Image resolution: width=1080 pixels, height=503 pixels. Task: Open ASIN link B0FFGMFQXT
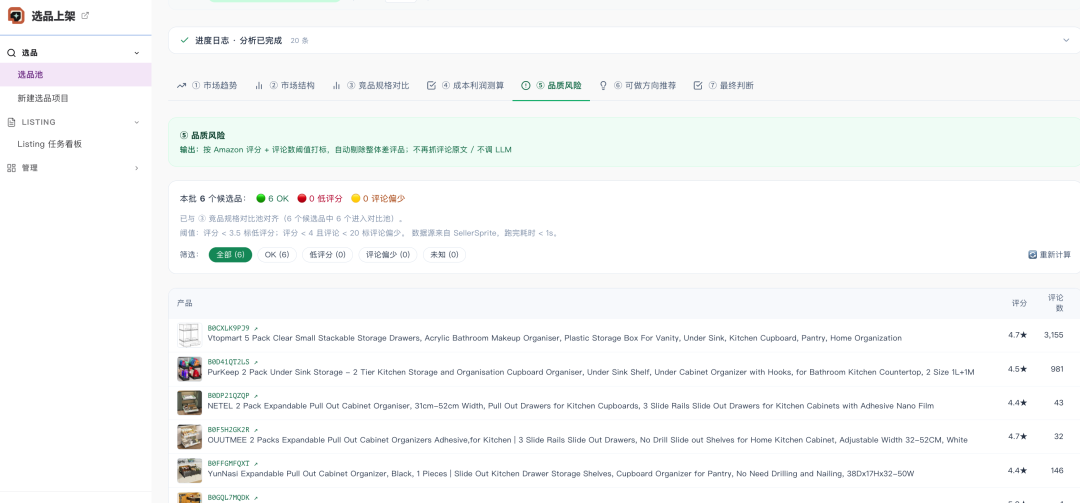[229, 463]
